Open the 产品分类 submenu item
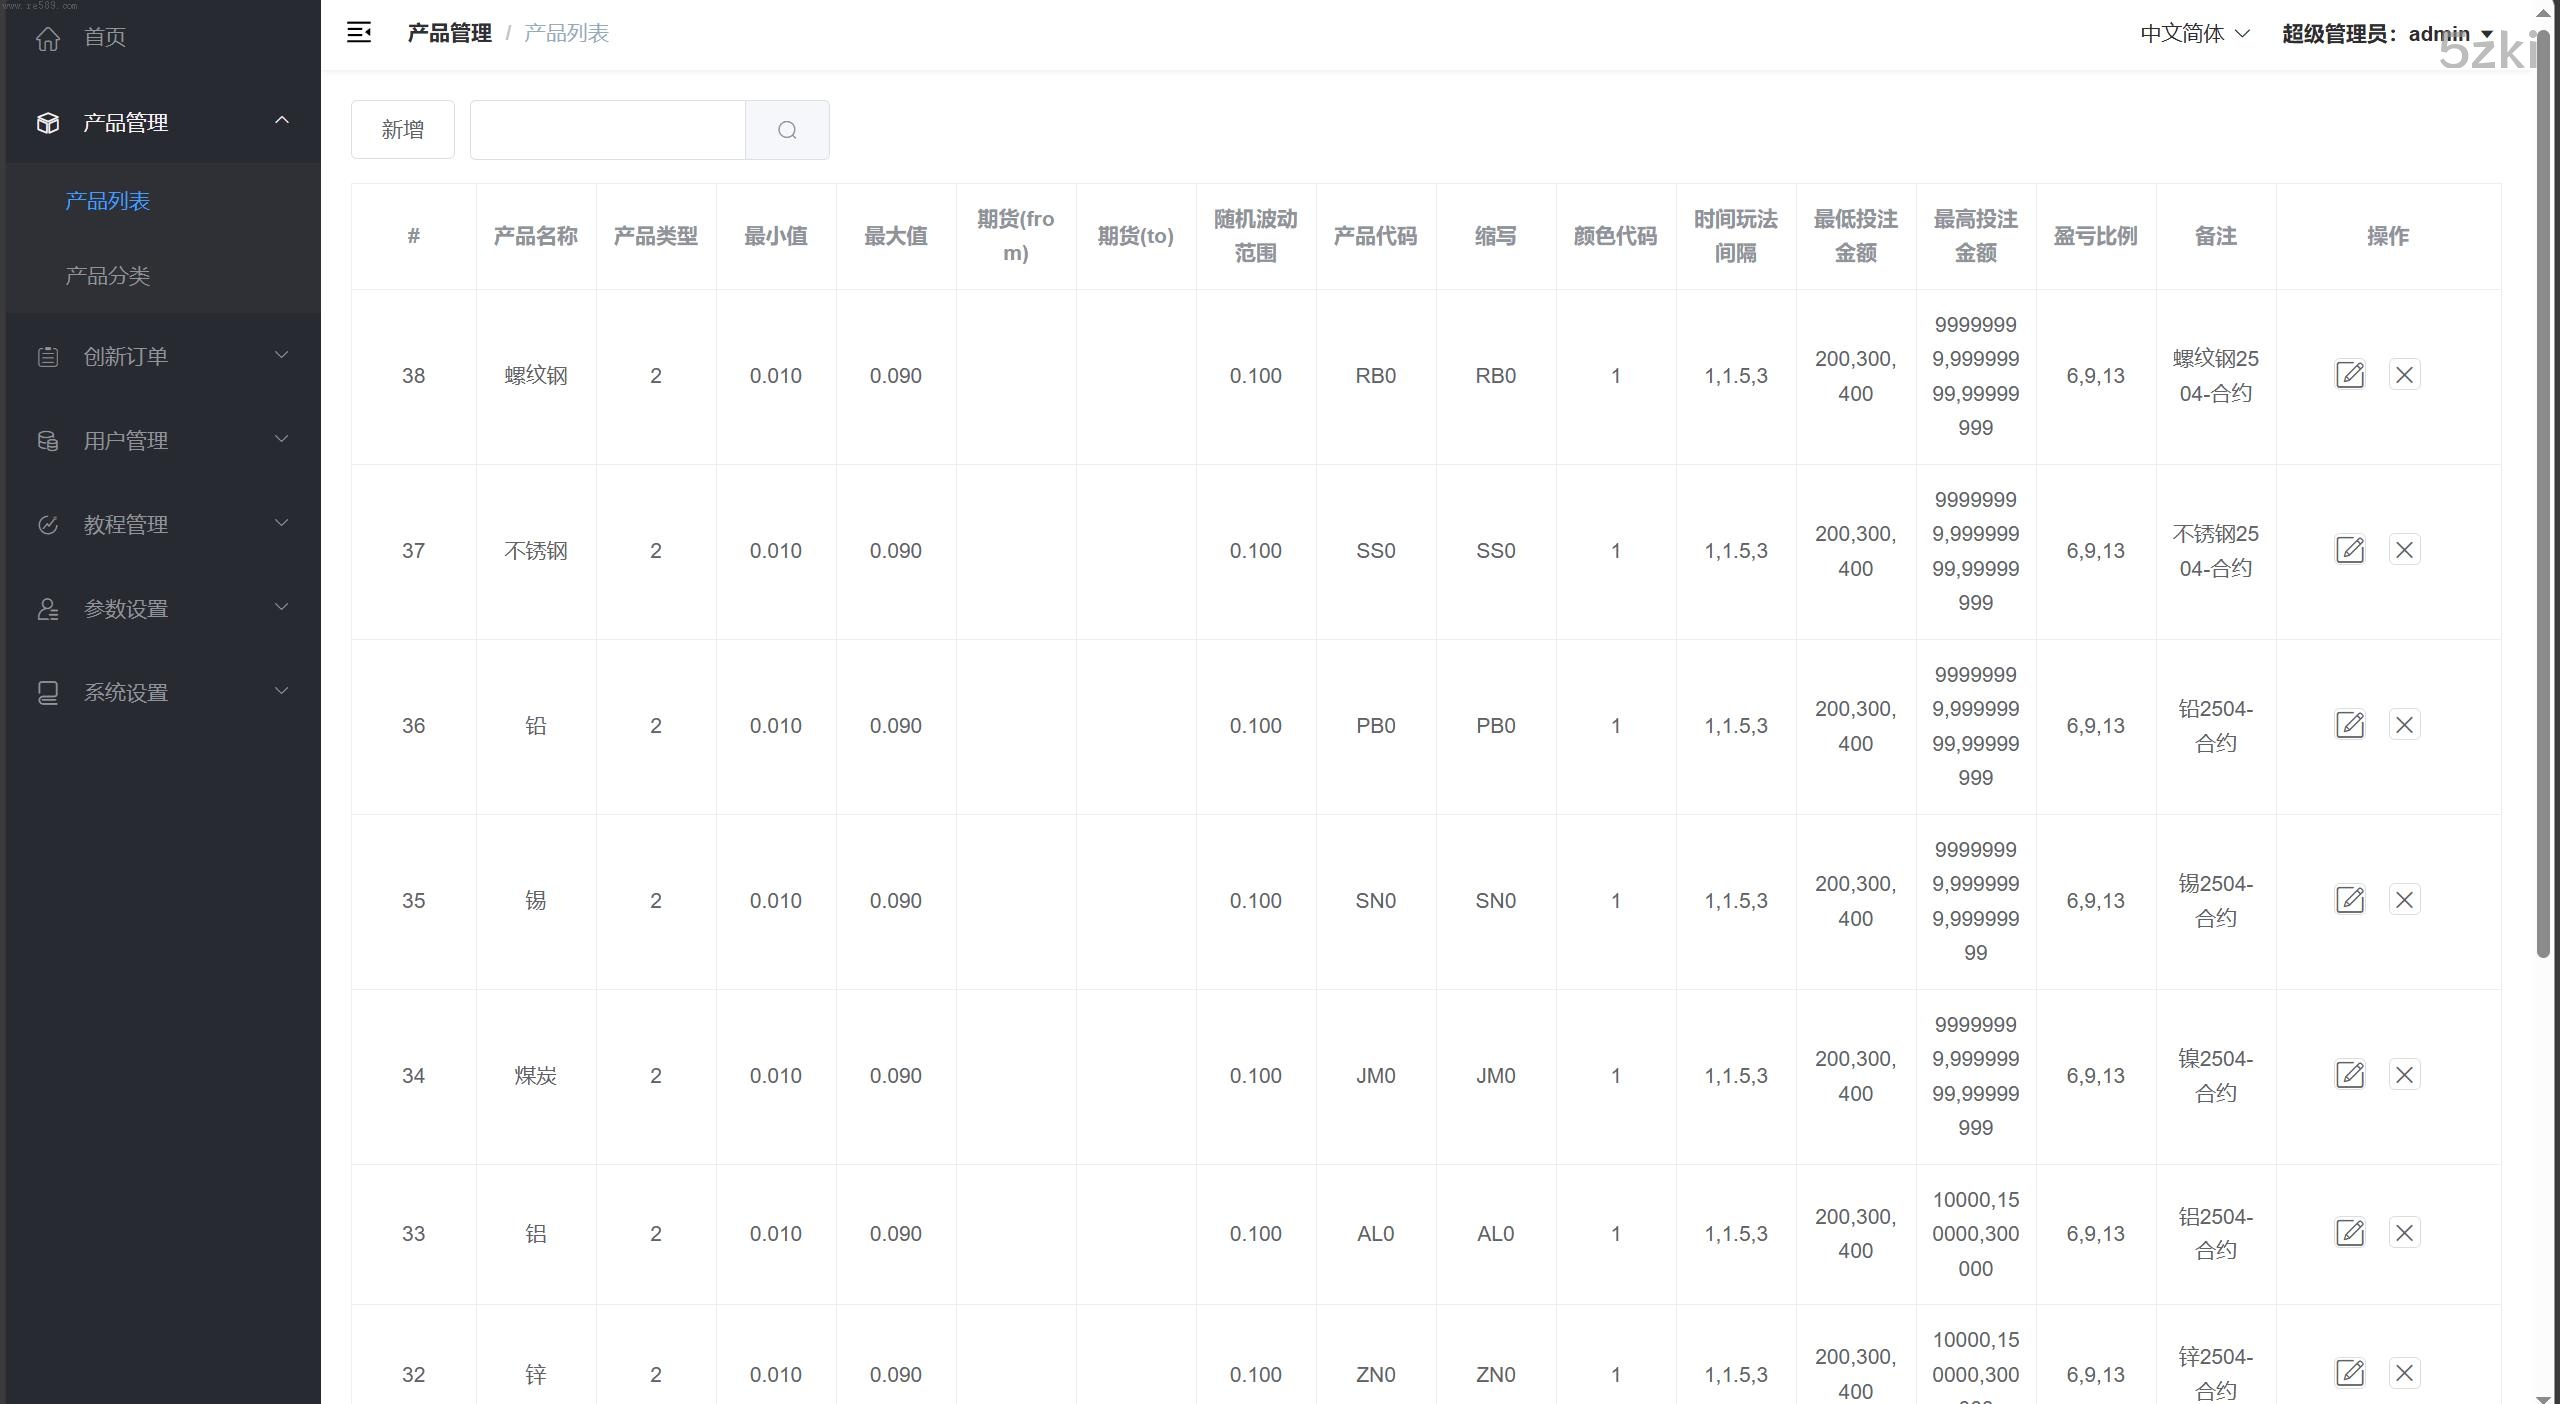 [x=107, y=276]
